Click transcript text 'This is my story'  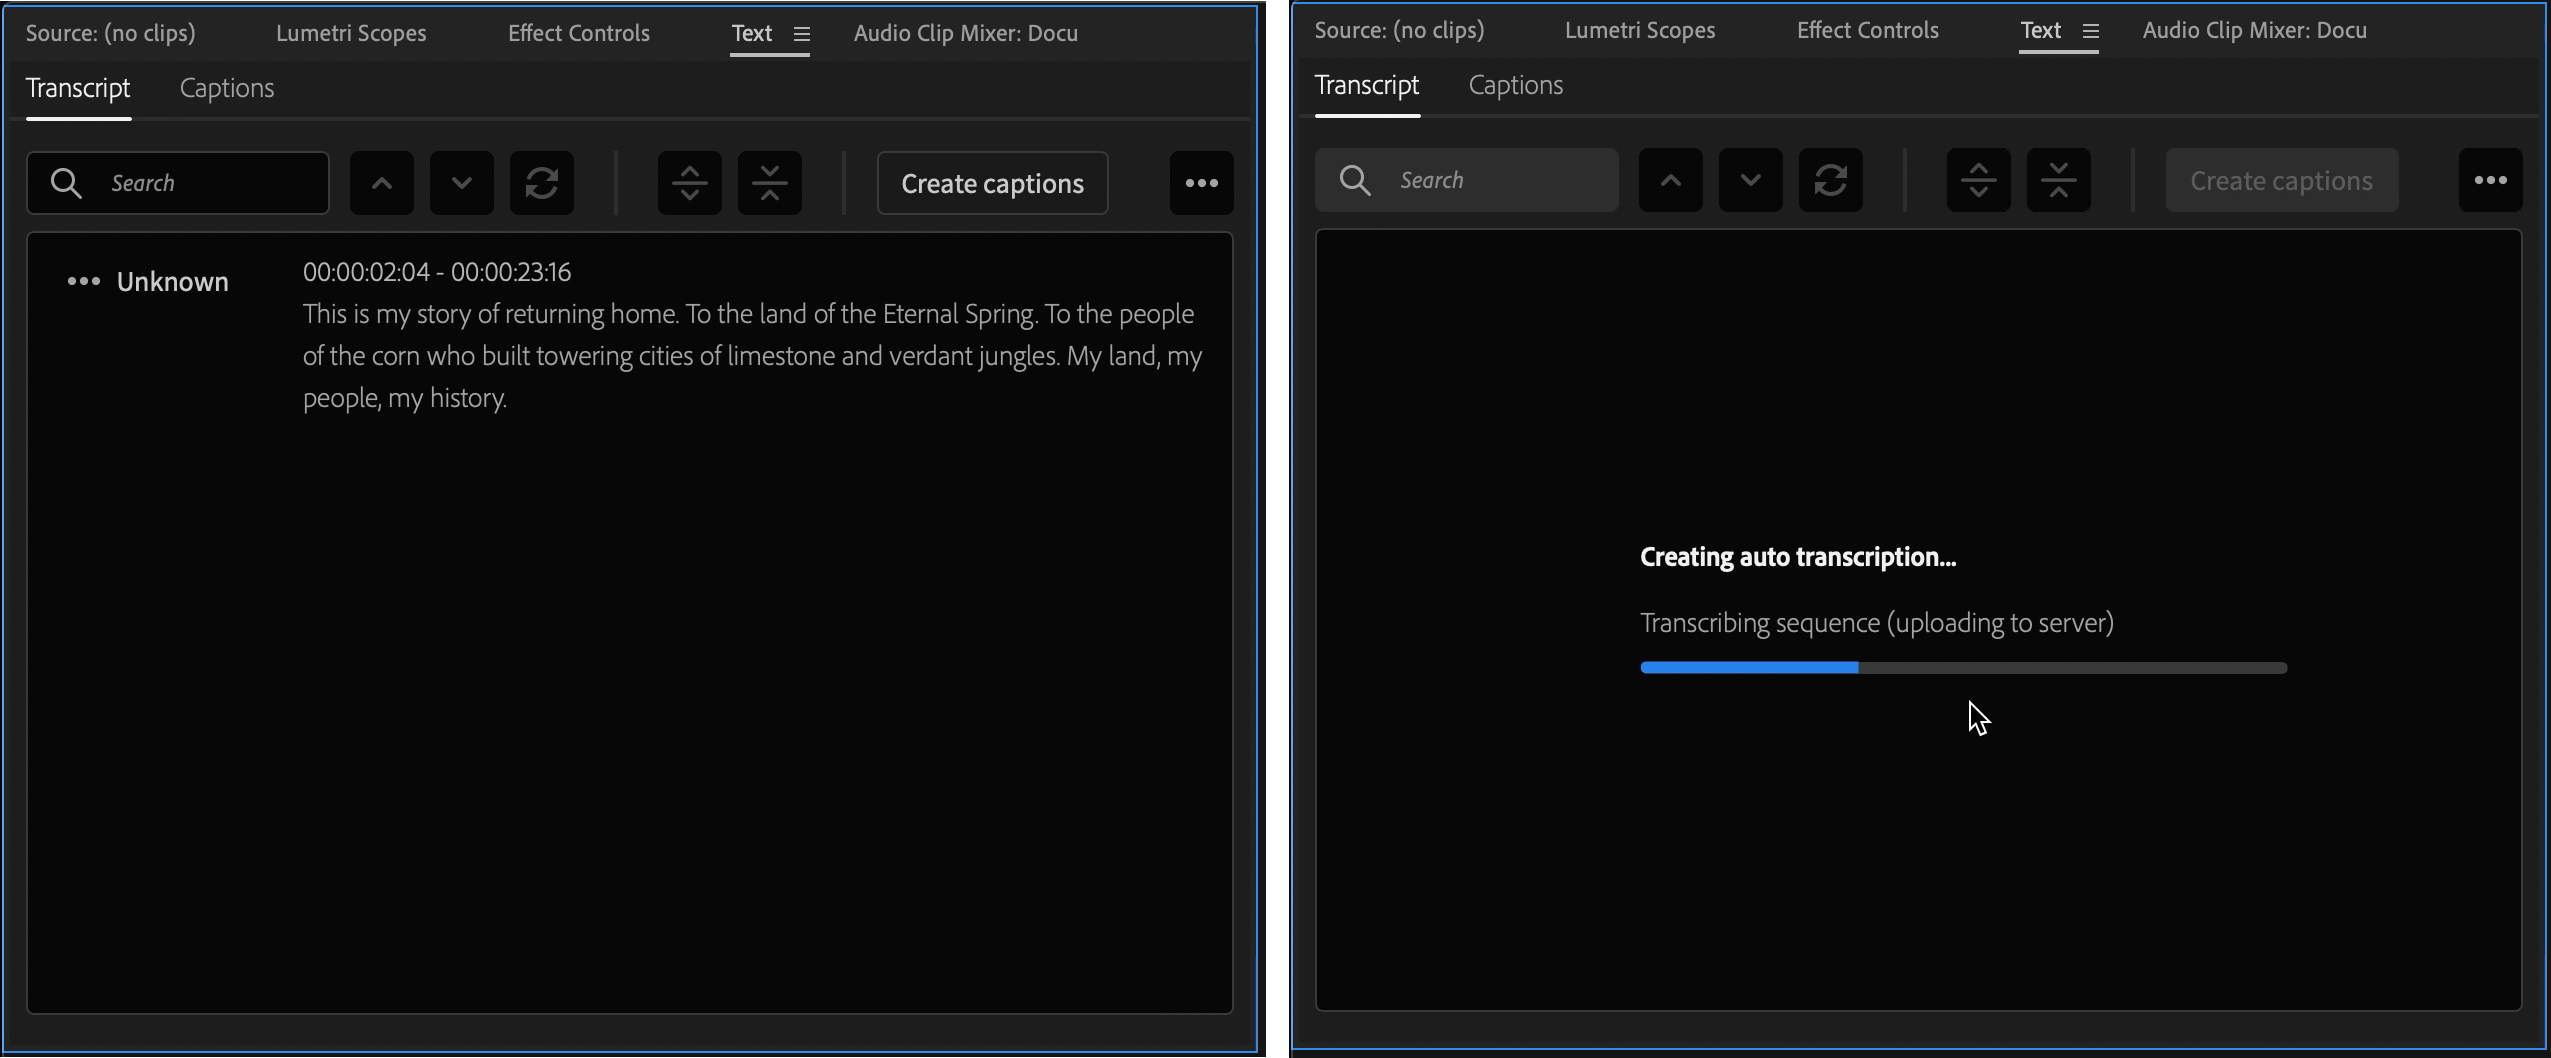(x=386, y=314)
